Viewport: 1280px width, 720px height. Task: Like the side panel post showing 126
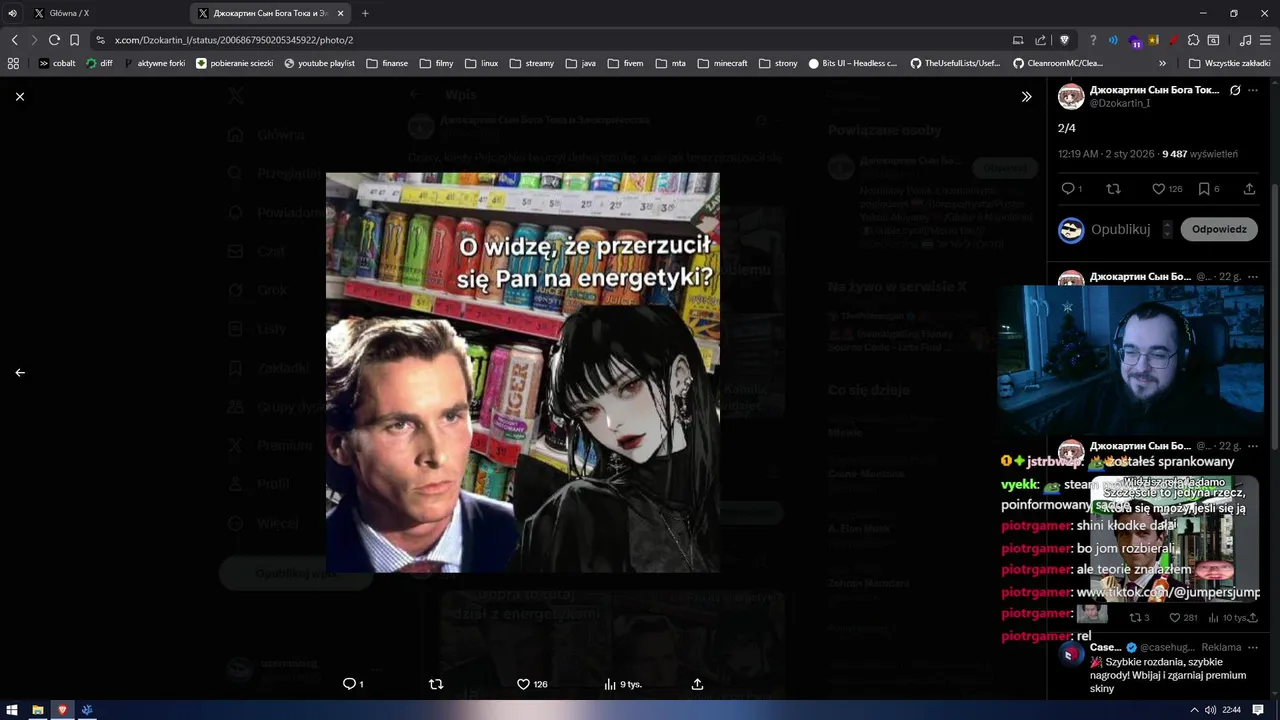(x=1167, y=189)
